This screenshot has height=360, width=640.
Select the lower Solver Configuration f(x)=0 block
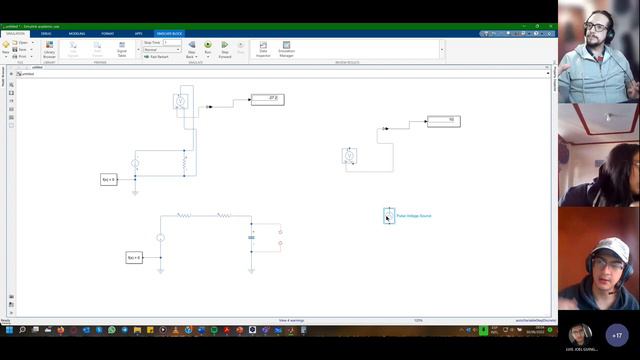(x=134, y=258)
